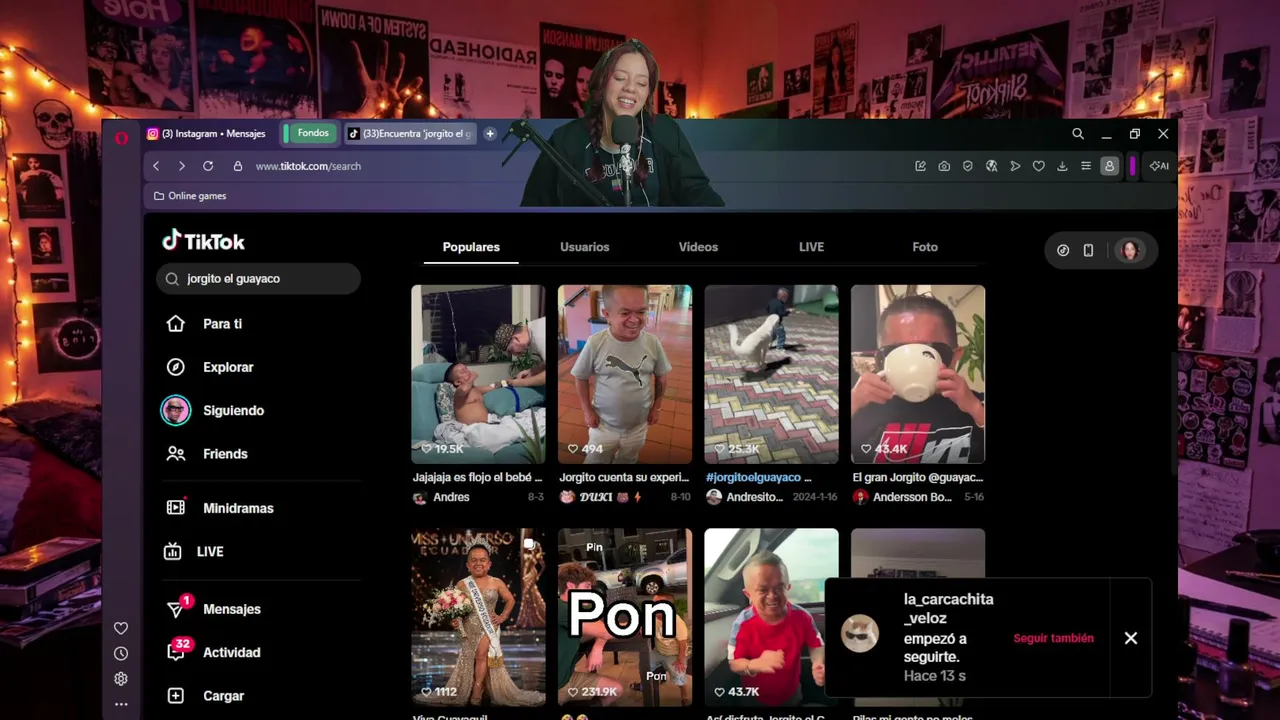Open video with 25.3K likes
Image resolution: width=1280 pixels, height=720 pixels.
(771, 374)
